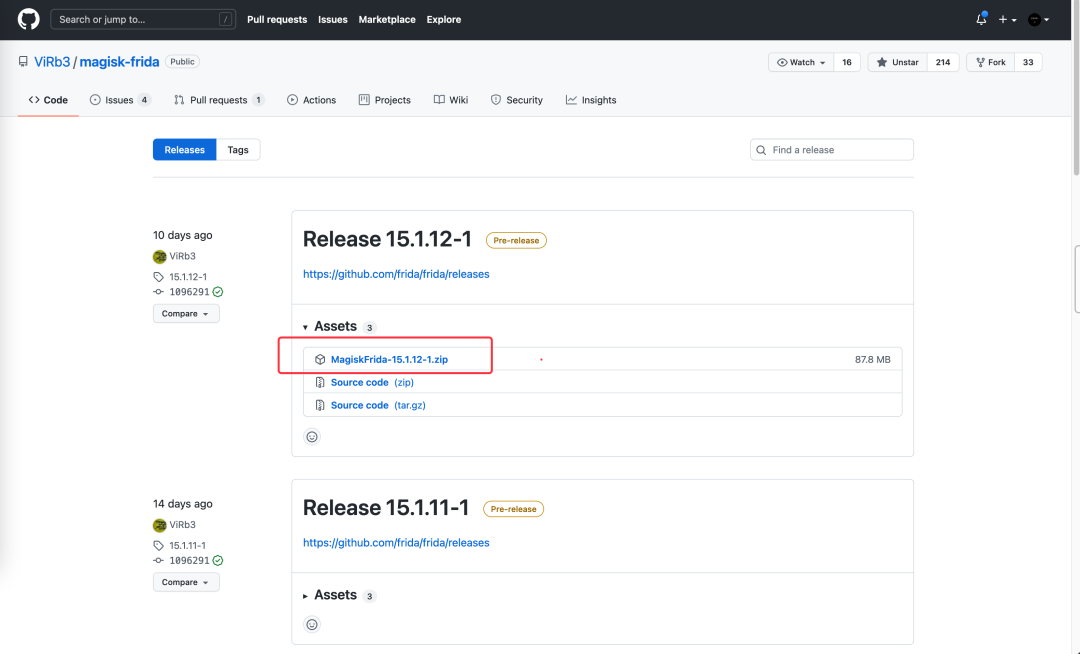Viewport: 1080px width, 654px height.
Task: Click the Unstar button
Action: [897, 62]
